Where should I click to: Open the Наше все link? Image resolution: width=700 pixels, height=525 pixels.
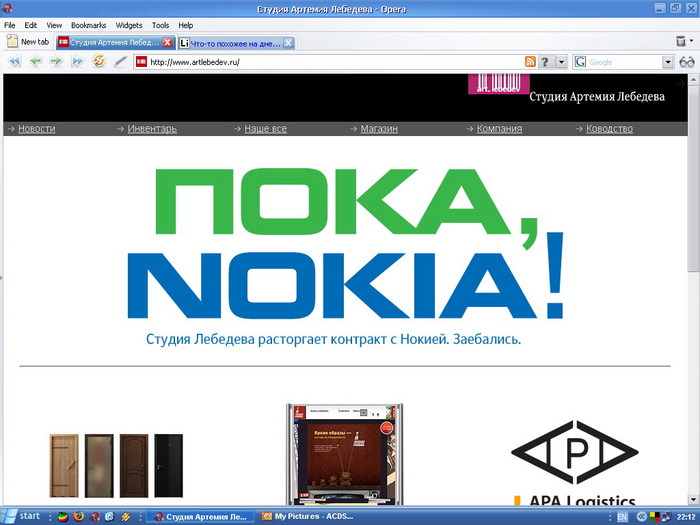point(266,129)
